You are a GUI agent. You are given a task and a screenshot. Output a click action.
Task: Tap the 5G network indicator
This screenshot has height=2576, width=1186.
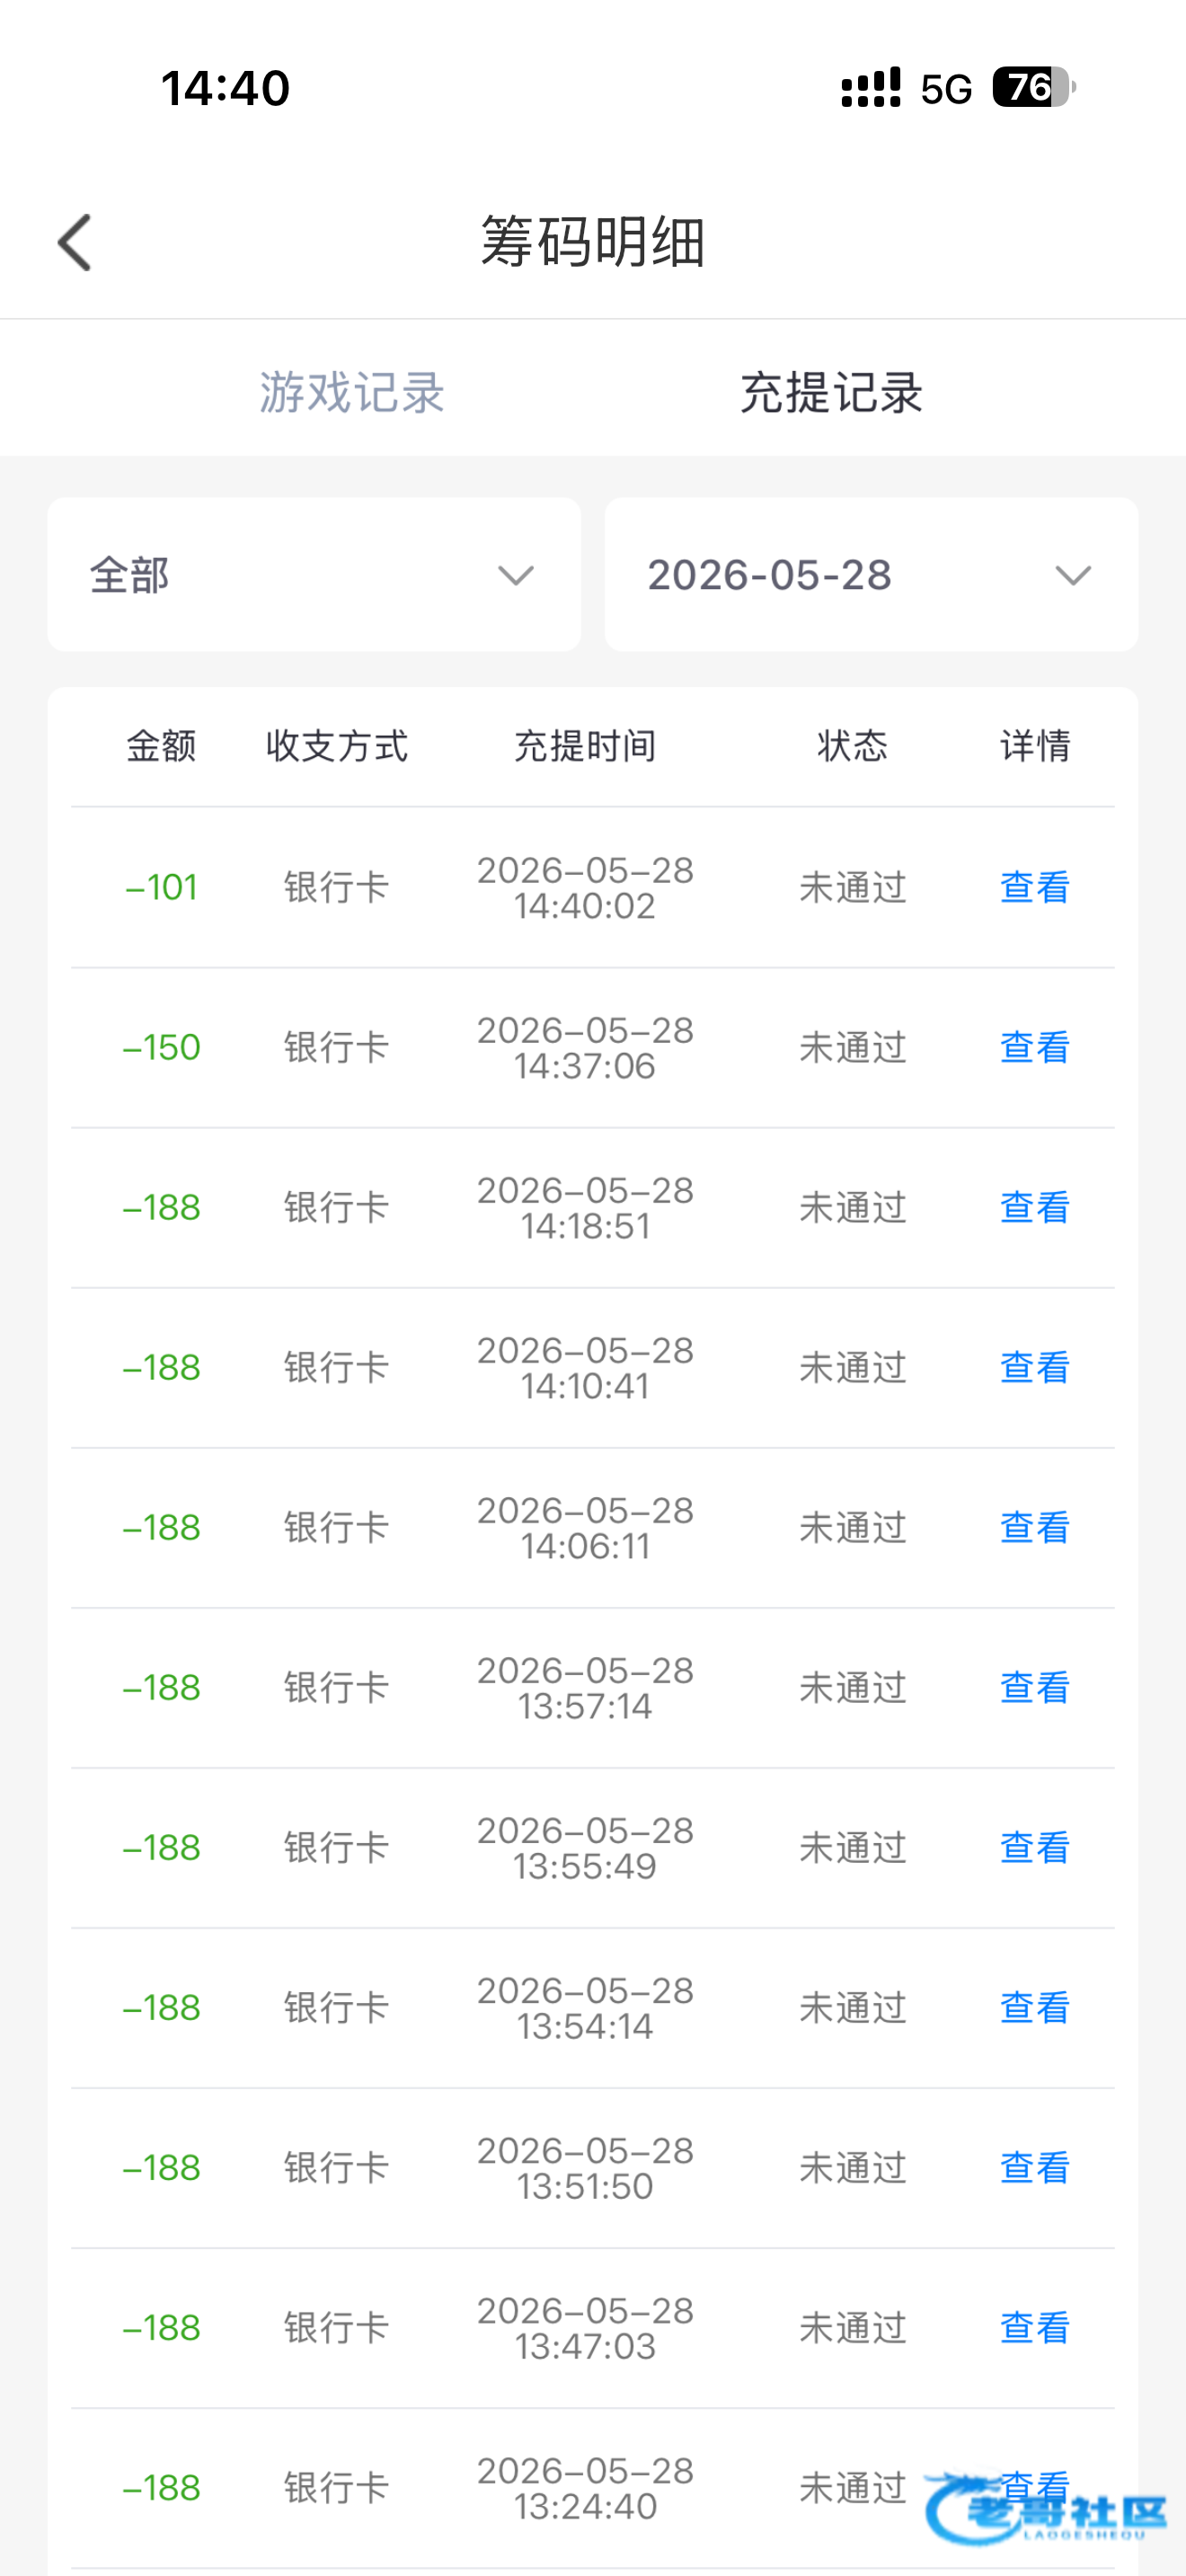[x=946, y=89]
